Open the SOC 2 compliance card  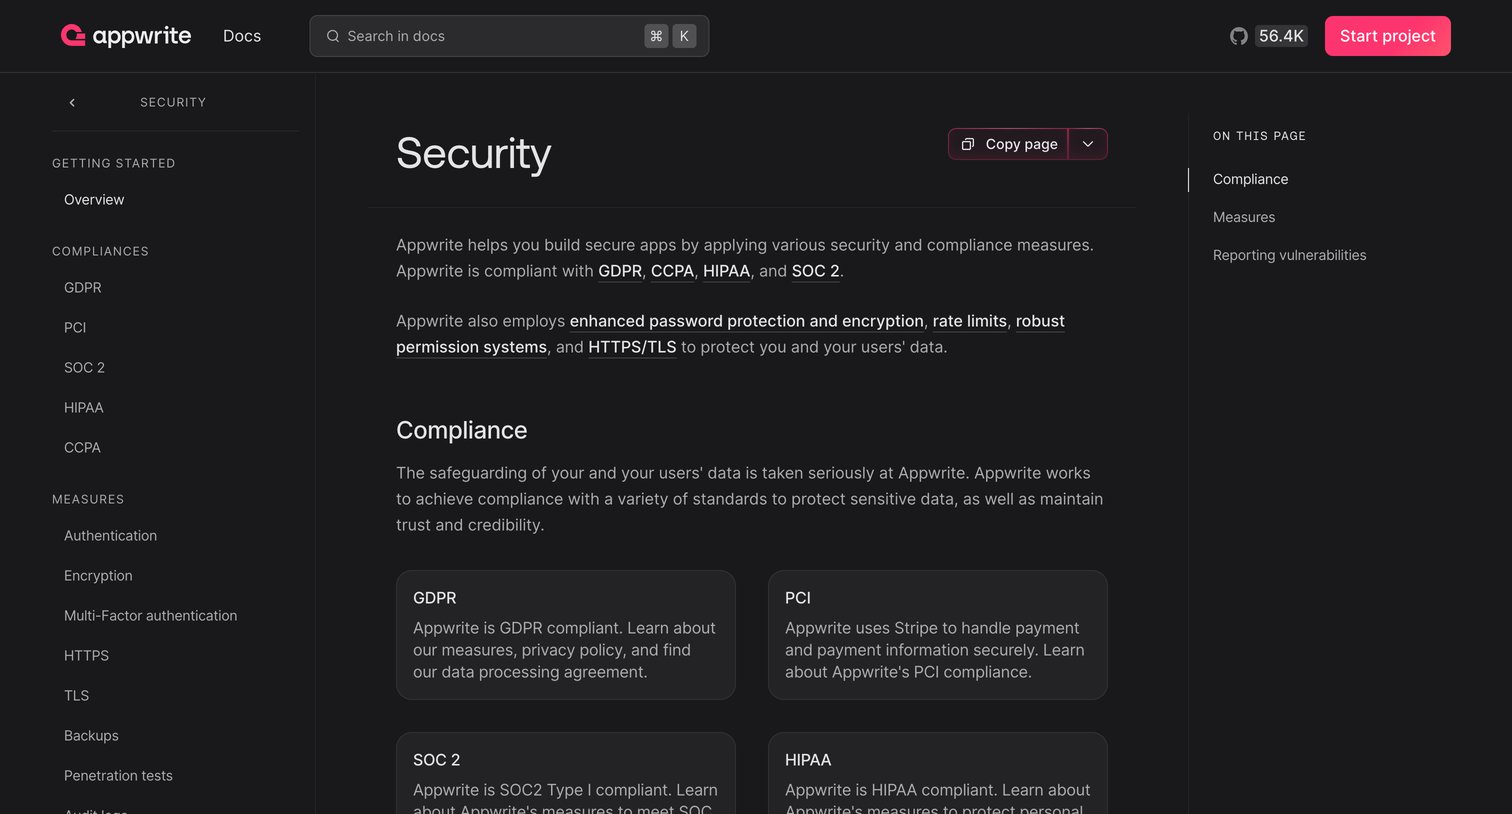pyautogui.click(x=566, y=774)
